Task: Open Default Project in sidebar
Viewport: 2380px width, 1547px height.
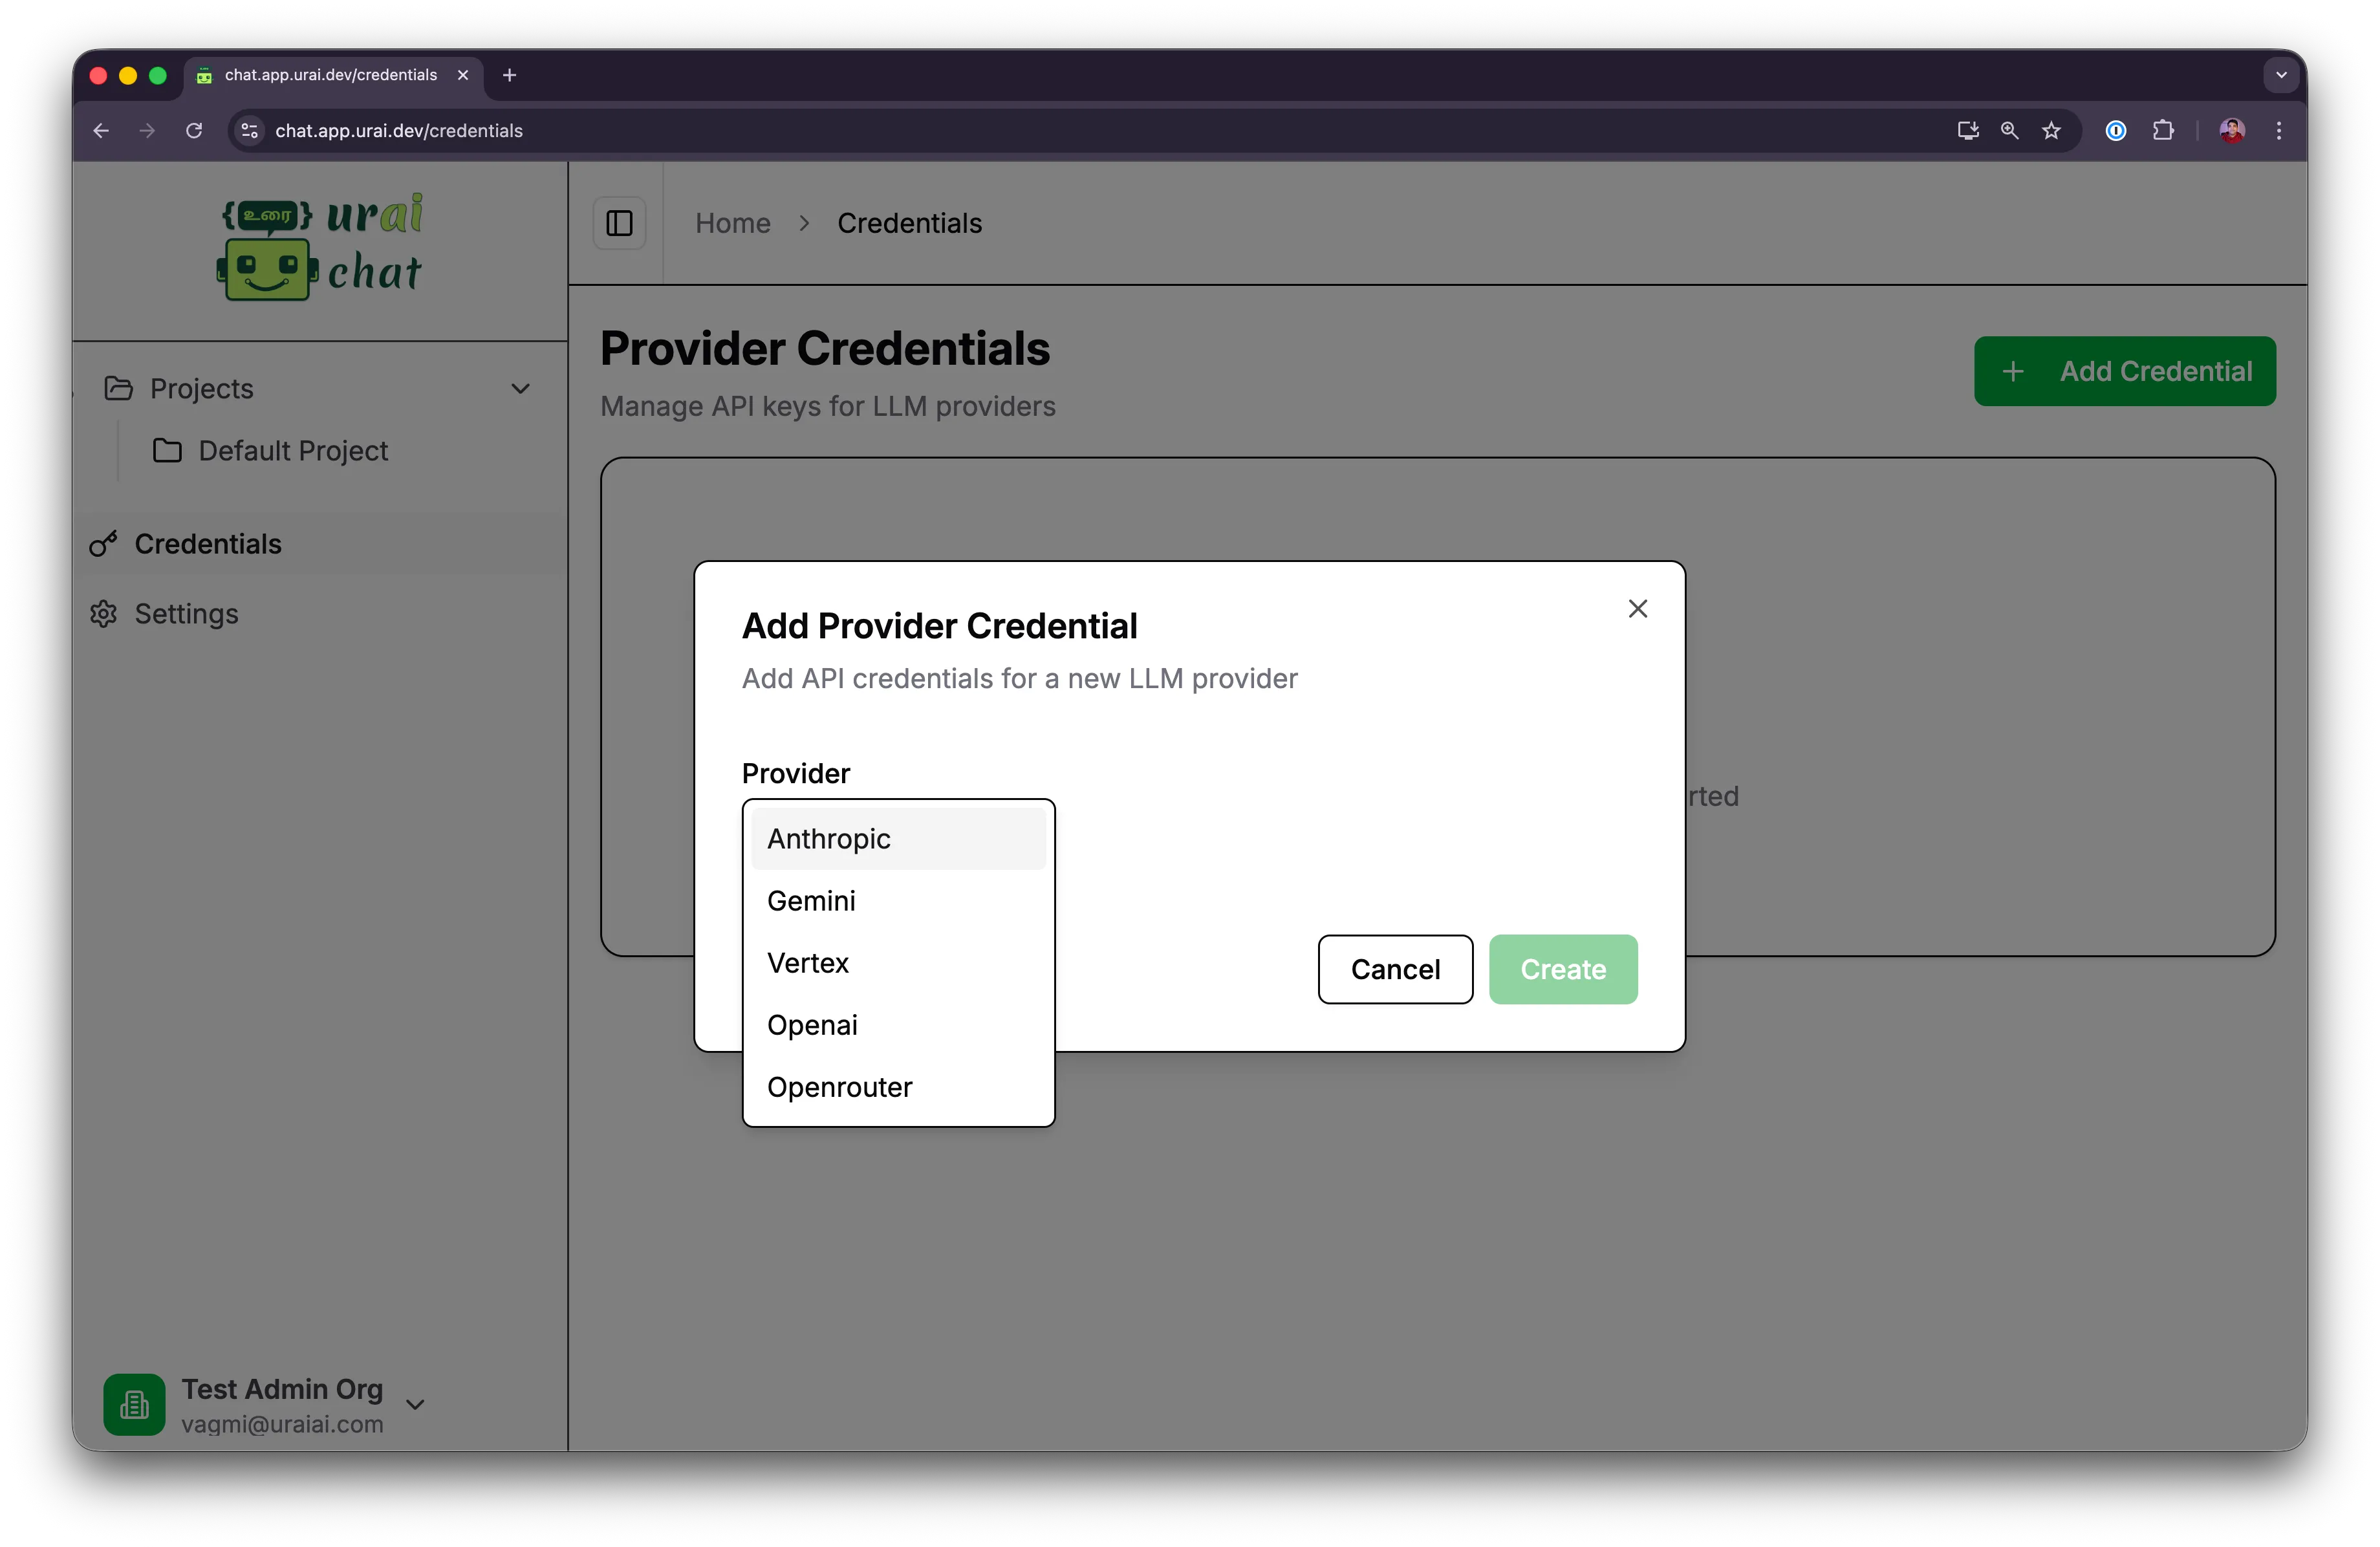Action: (292, 451)
